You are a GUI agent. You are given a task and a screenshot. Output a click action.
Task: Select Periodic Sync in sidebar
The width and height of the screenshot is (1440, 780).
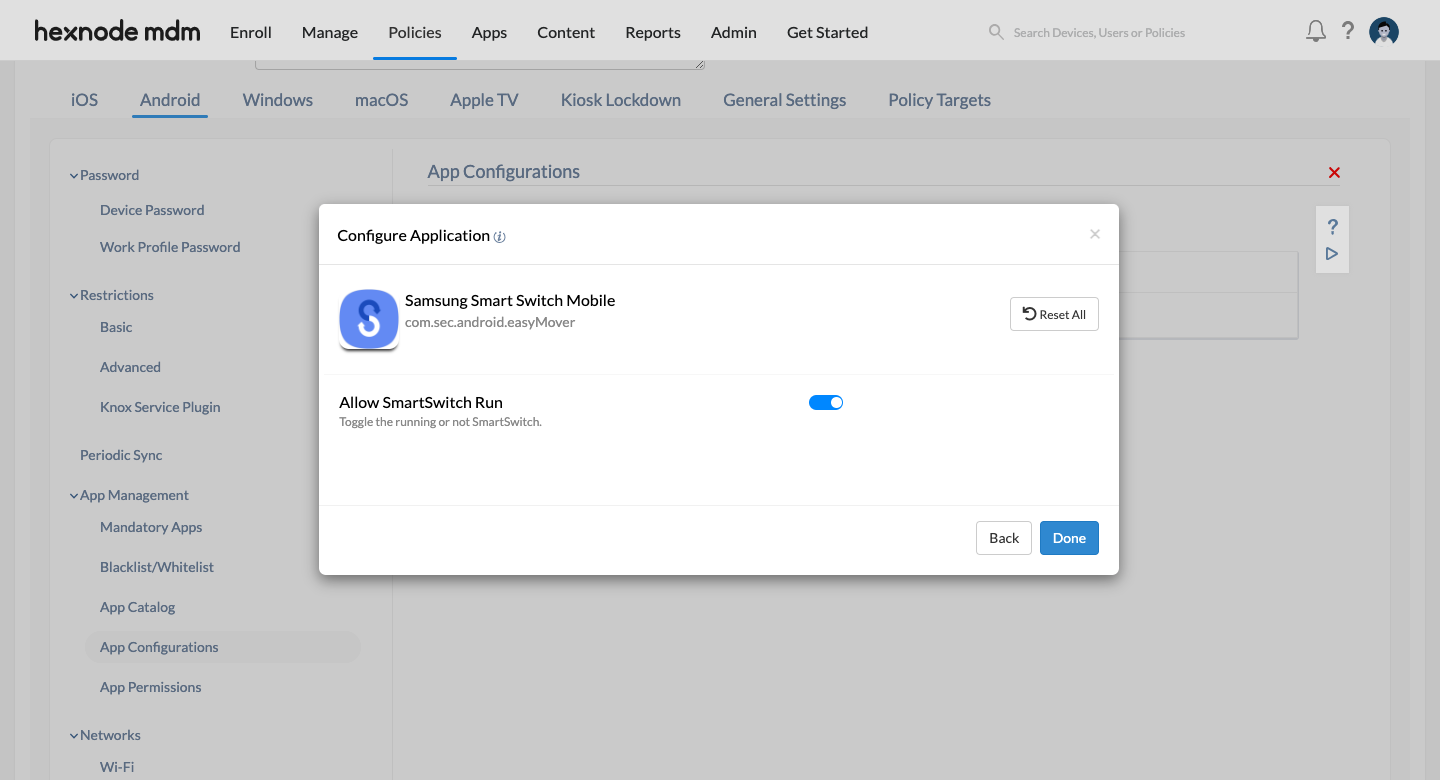(x=121, y=455)
